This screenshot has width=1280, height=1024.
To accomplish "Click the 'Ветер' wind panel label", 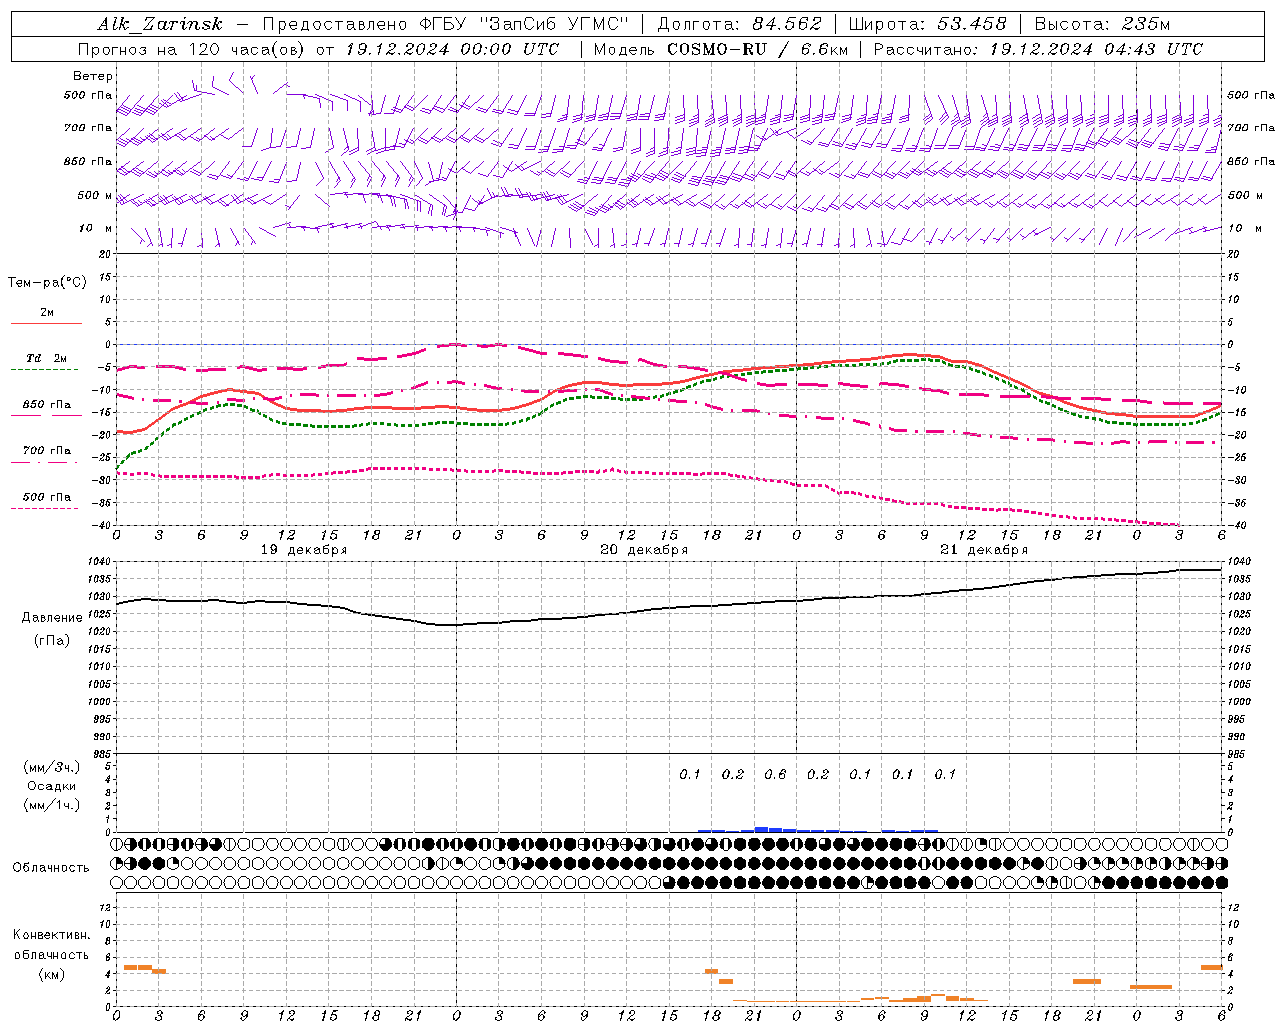I will (x=93, y=76).
